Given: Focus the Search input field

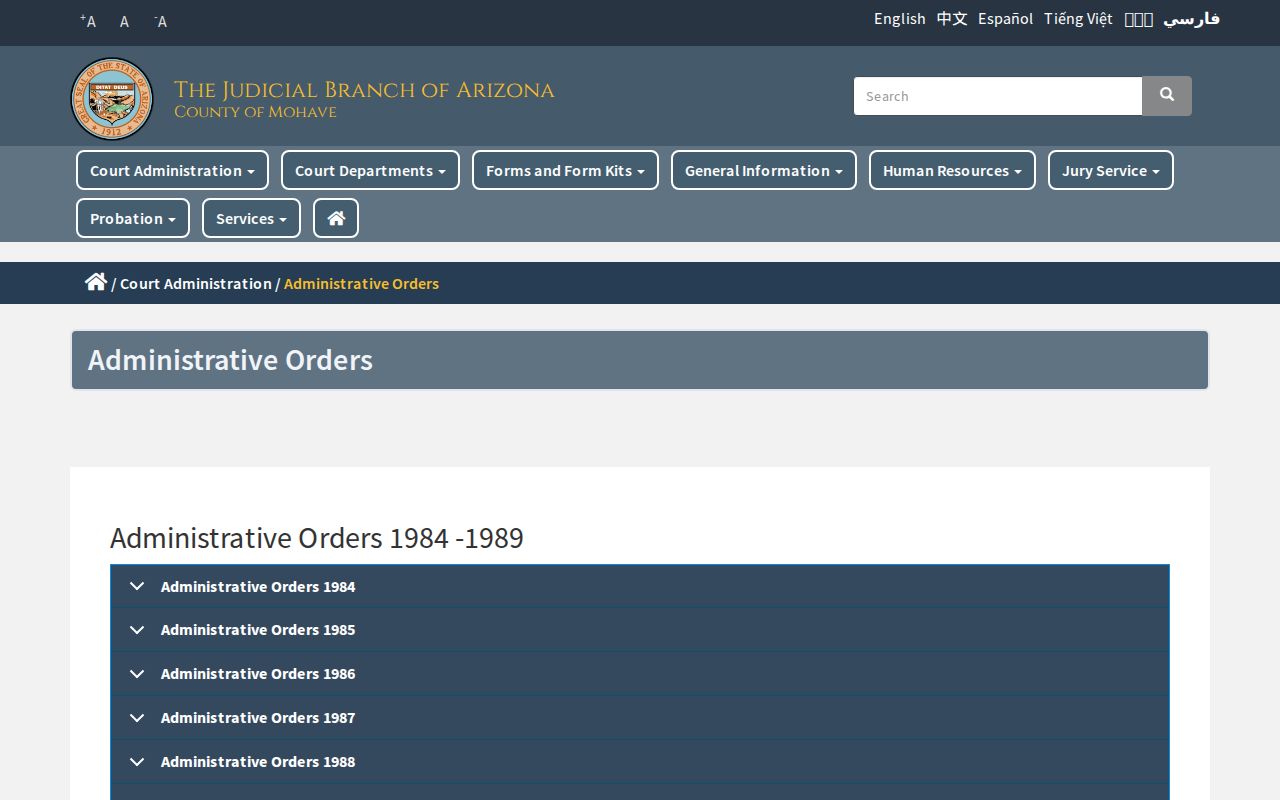Looking at the screenshot, I should pos(998,96).
